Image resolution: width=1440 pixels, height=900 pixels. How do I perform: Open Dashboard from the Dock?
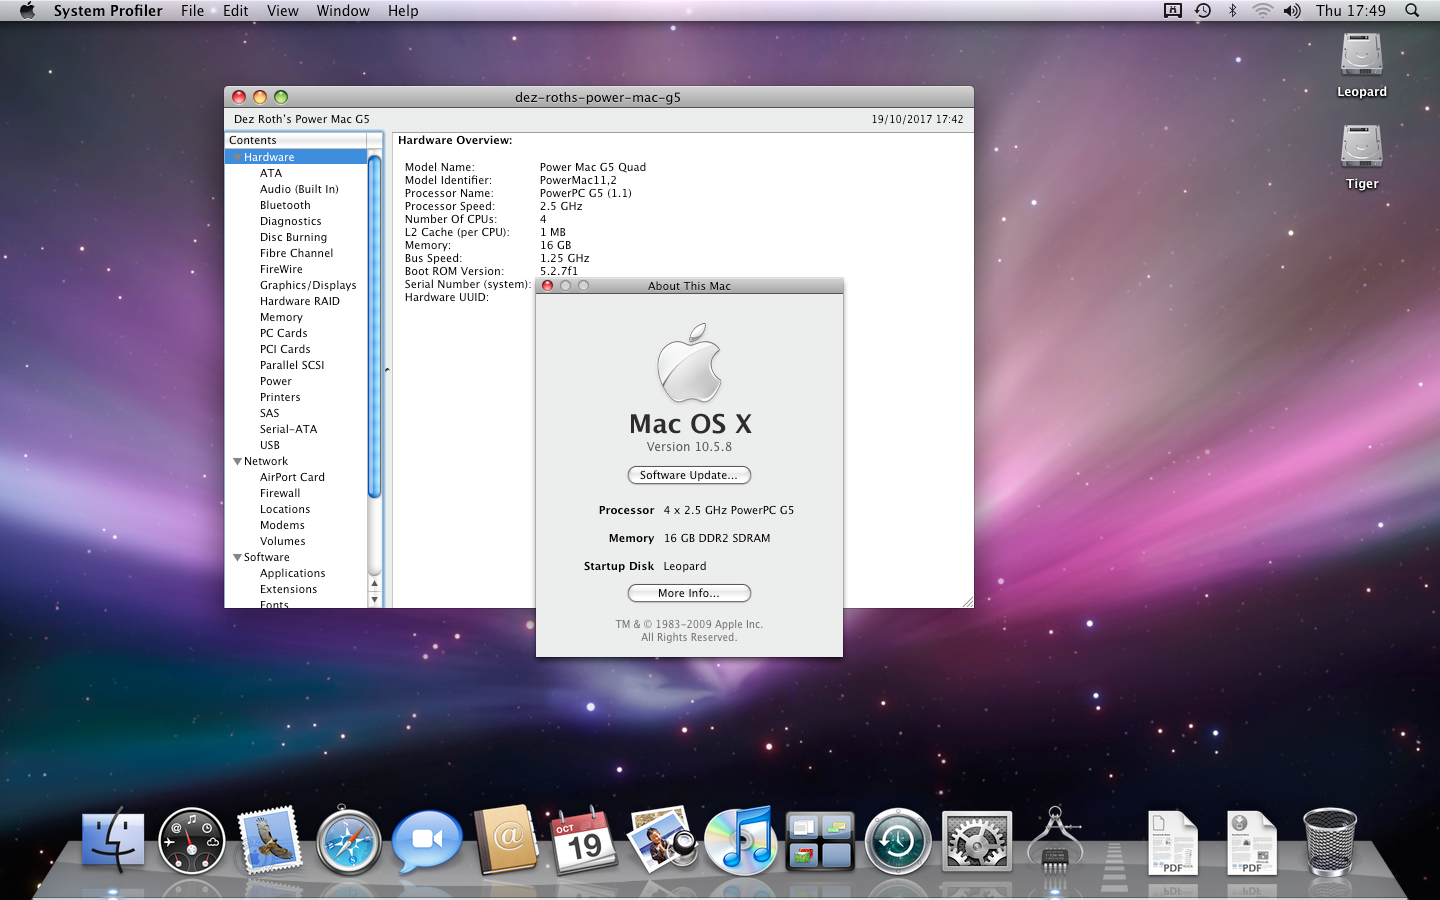click(x=191, y=841)
